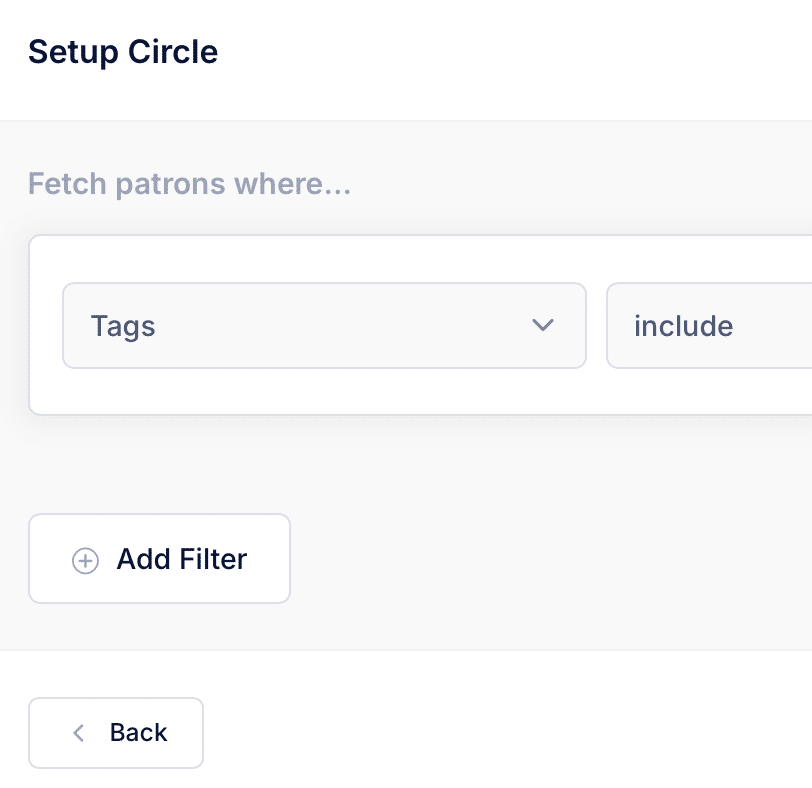Click the white filter row card's left padding
The height and width of the screenshot is (788, 812).
coord(46,325)
